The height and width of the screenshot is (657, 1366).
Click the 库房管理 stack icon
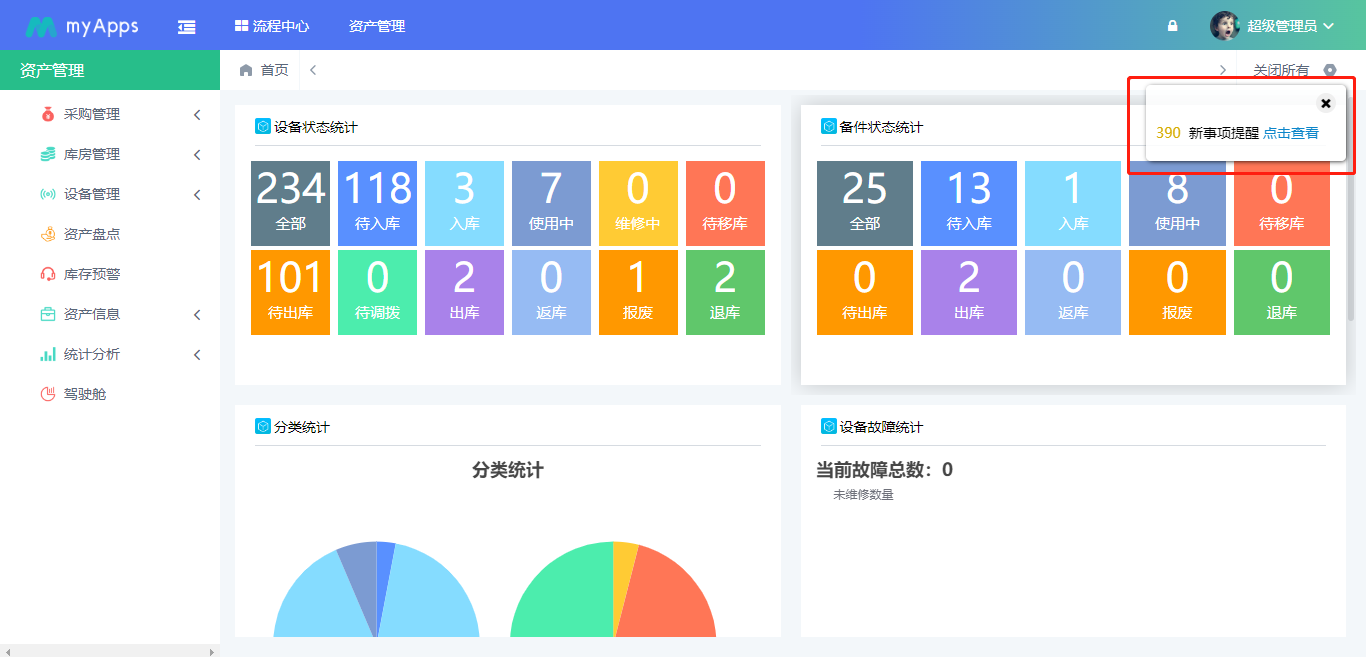(x=48, y=154)
